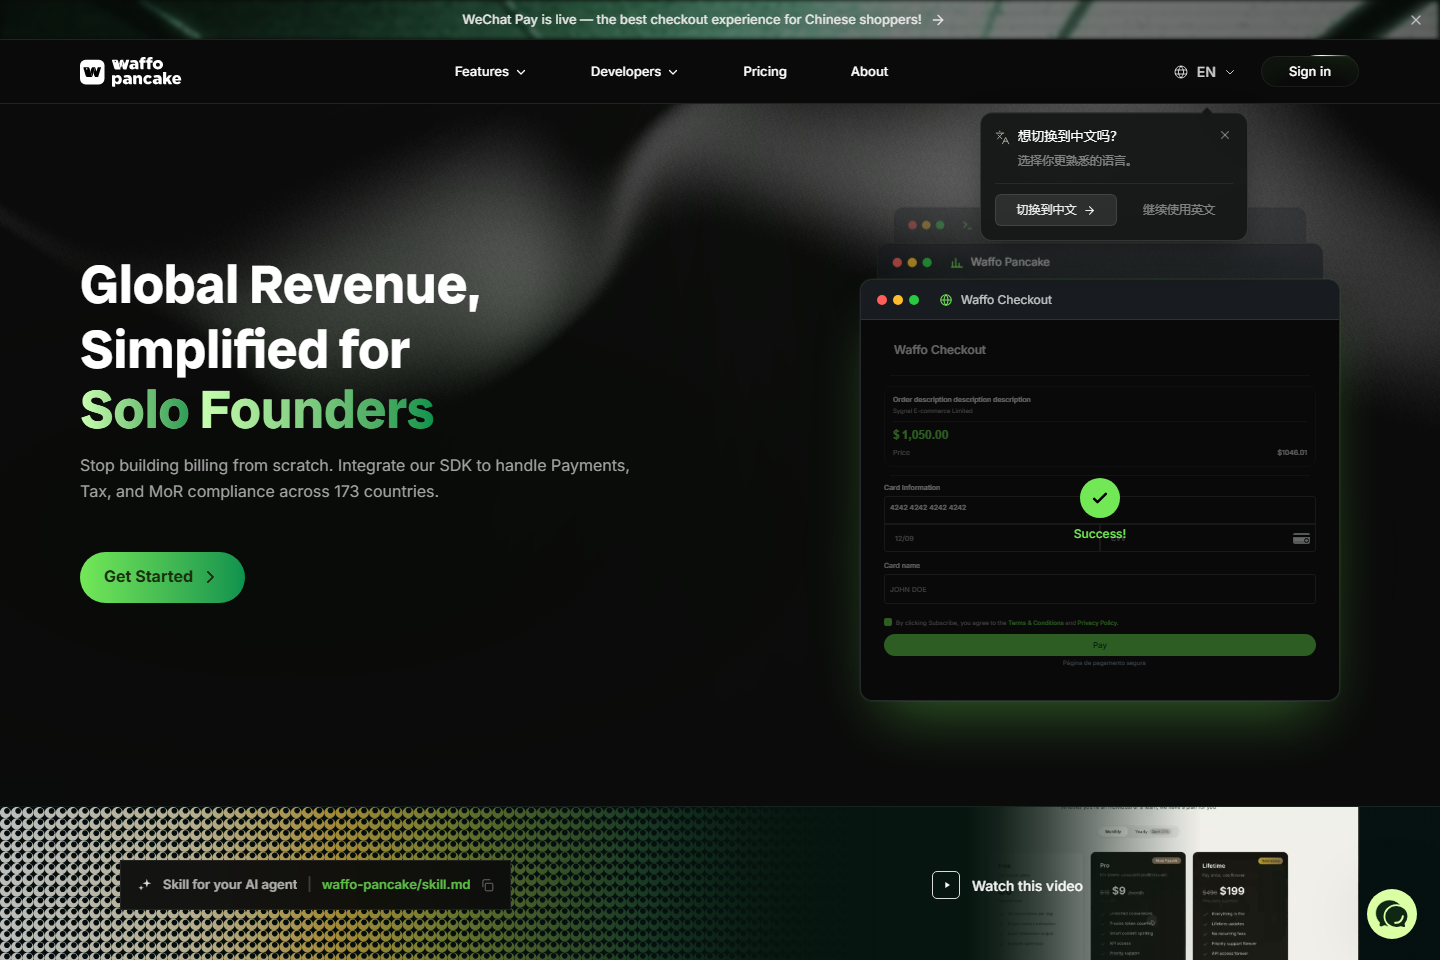This screenshot has height=960, width=1440.
Task: Open the About page
Action: 869,72
